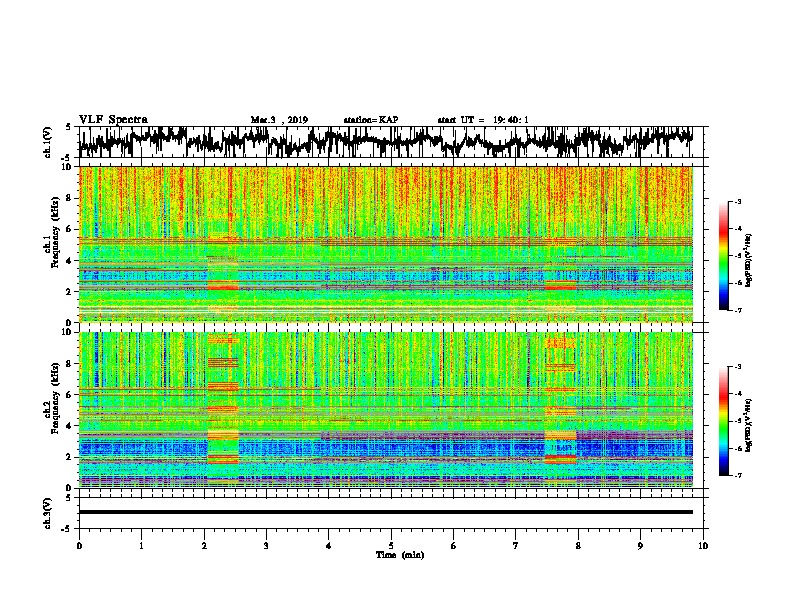Click the "9" tick label on the time axis
Screen dimensions: 792x612
(x=640, y=545)
